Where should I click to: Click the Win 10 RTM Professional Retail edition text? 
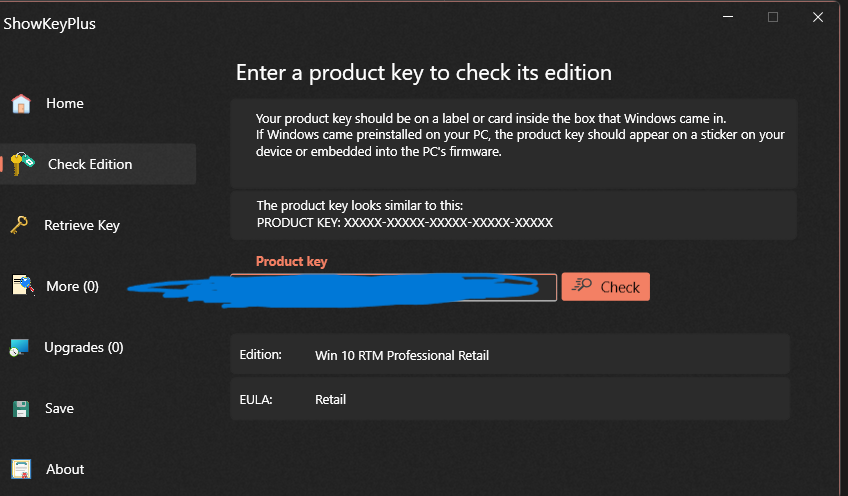(x=402, y=355)
